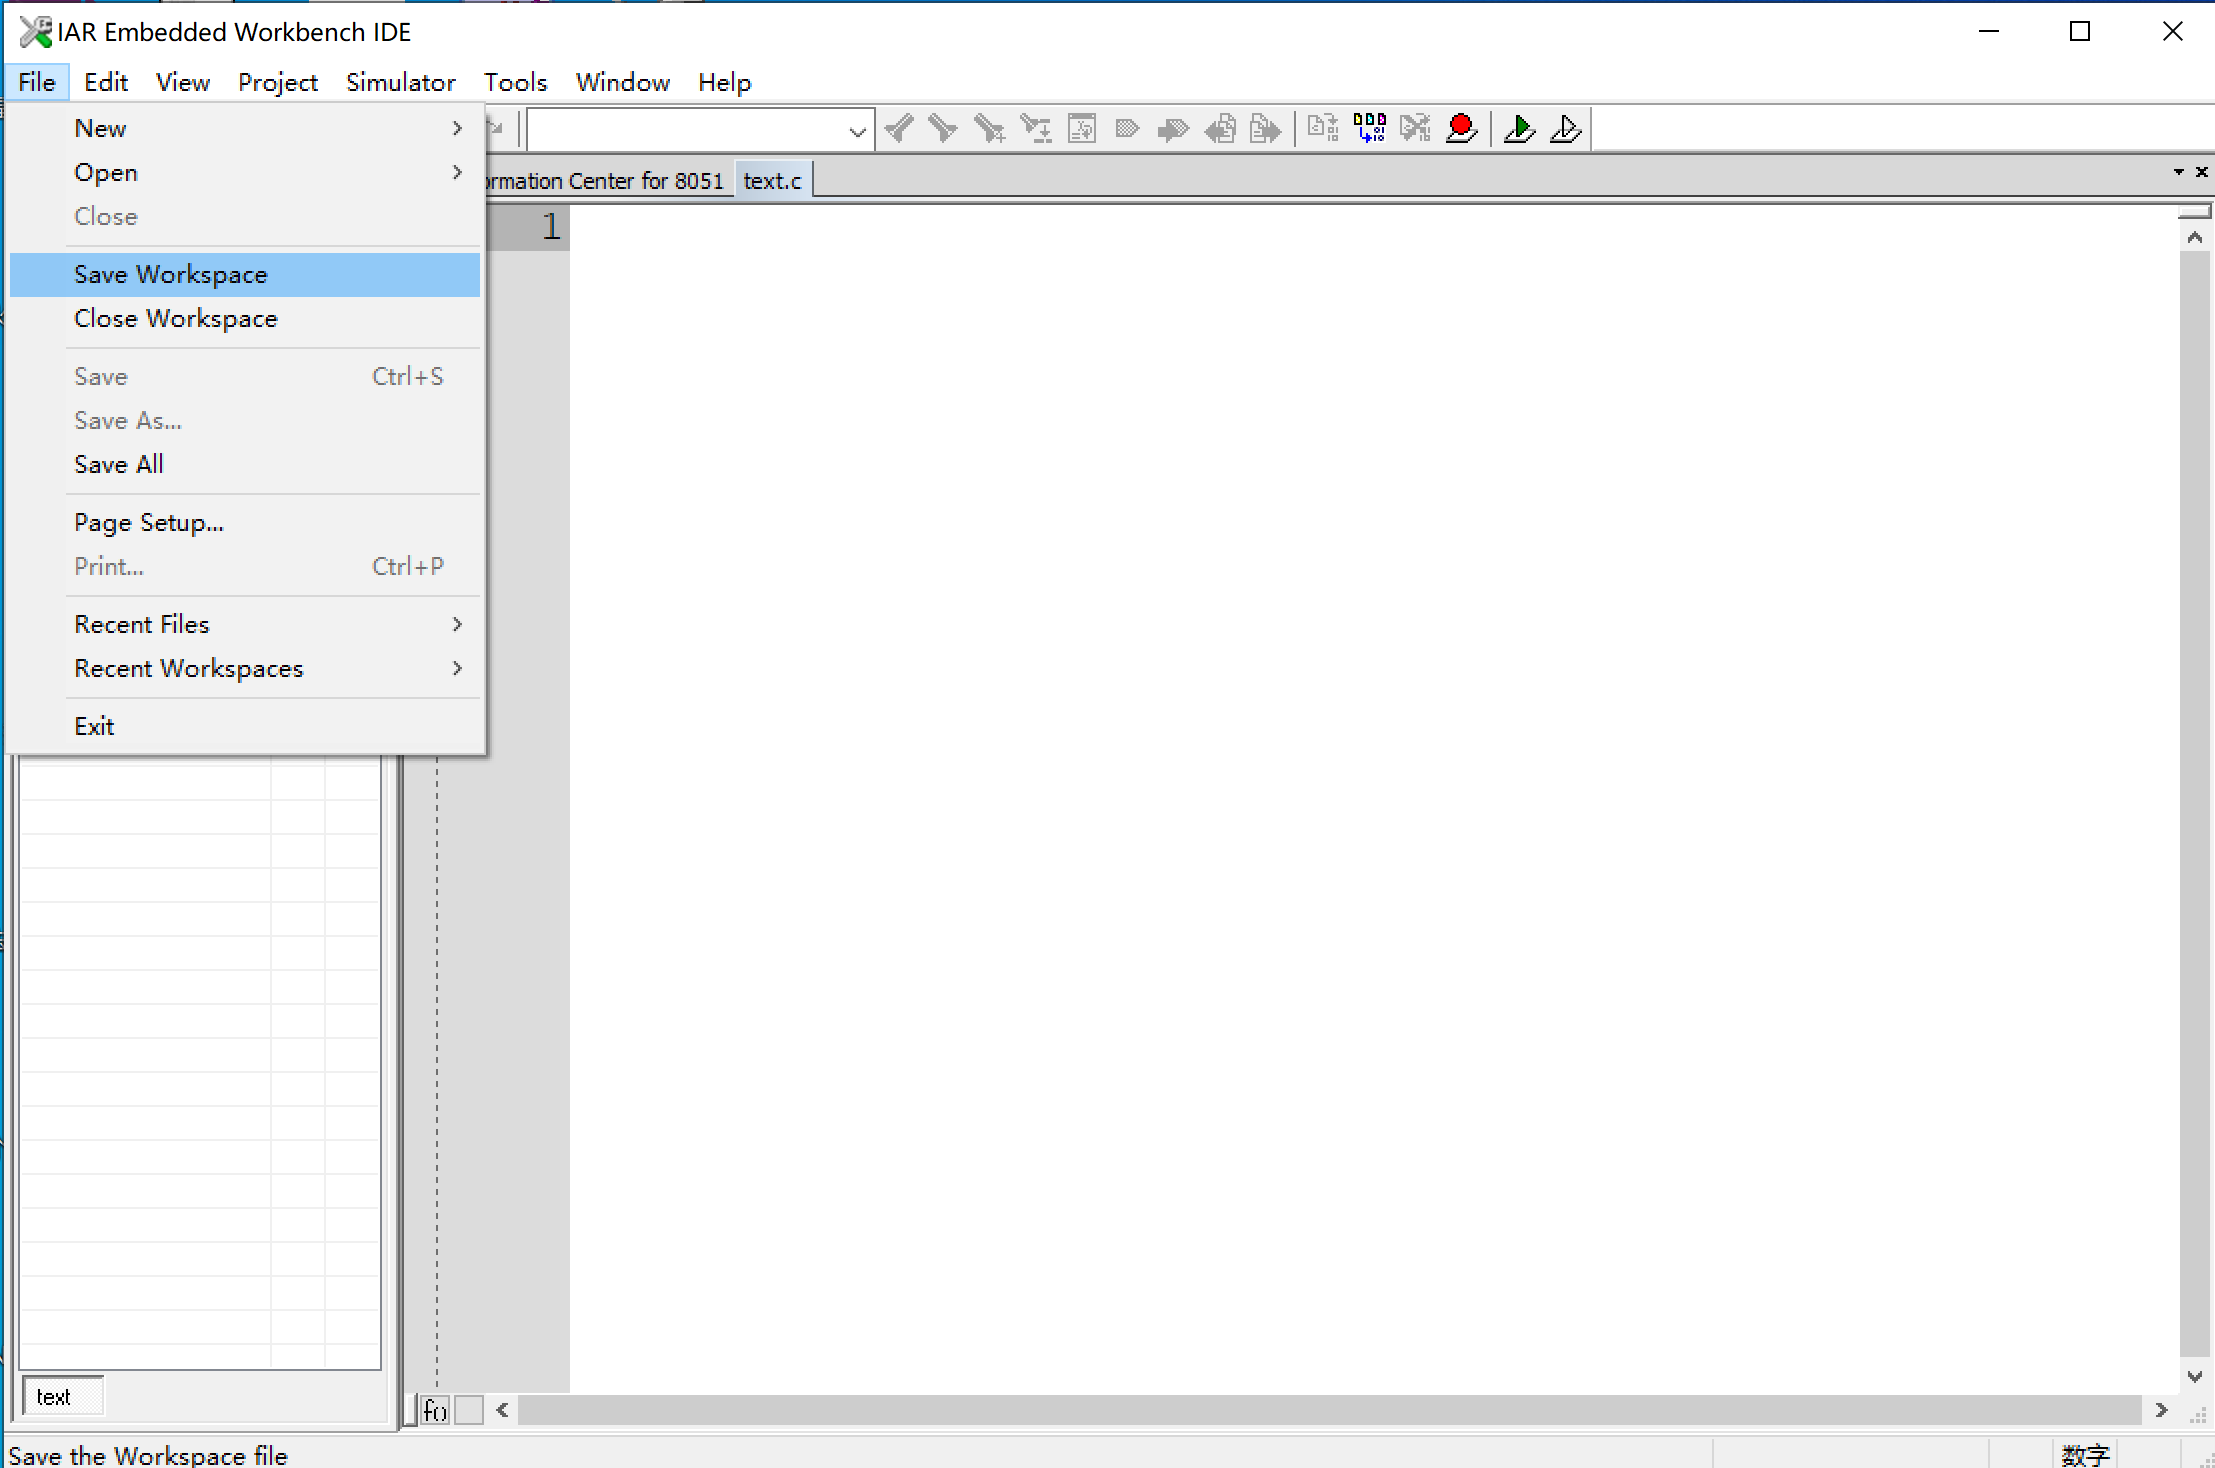Screen dimensions: 2215x1468
Task: Open the Project menu
Action: point(277,82)
